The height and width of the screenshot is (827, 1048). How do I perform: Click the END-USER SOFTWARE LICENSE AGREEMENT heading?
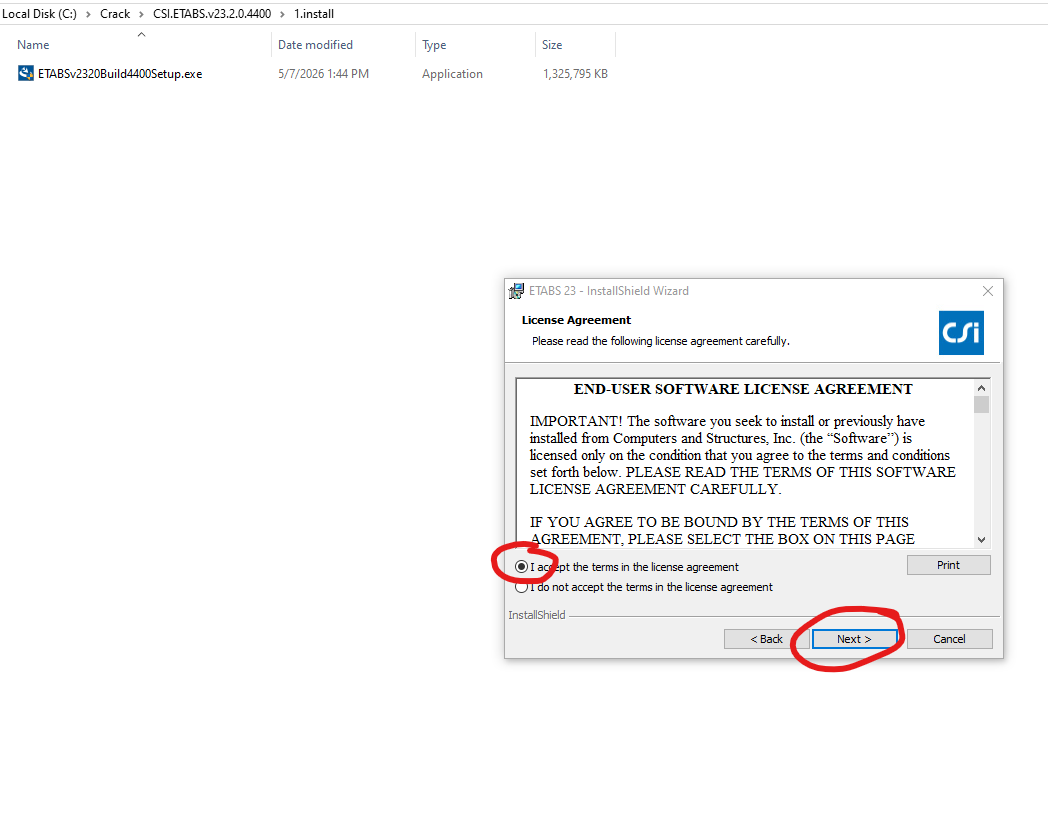[x=743, y=389]
